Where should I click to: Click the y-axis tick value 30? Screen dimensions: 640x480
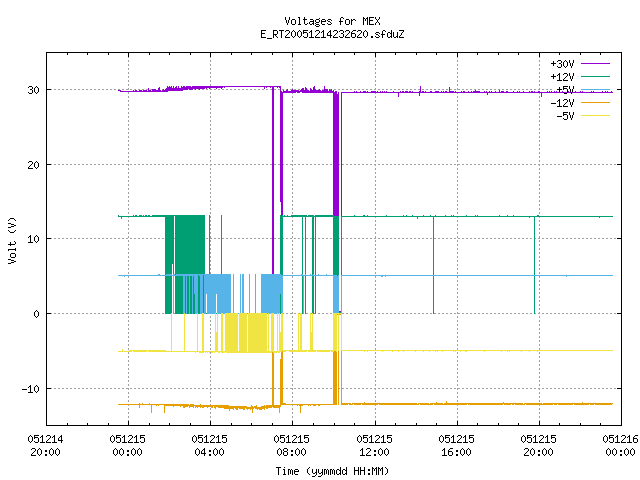coord(33,90)
